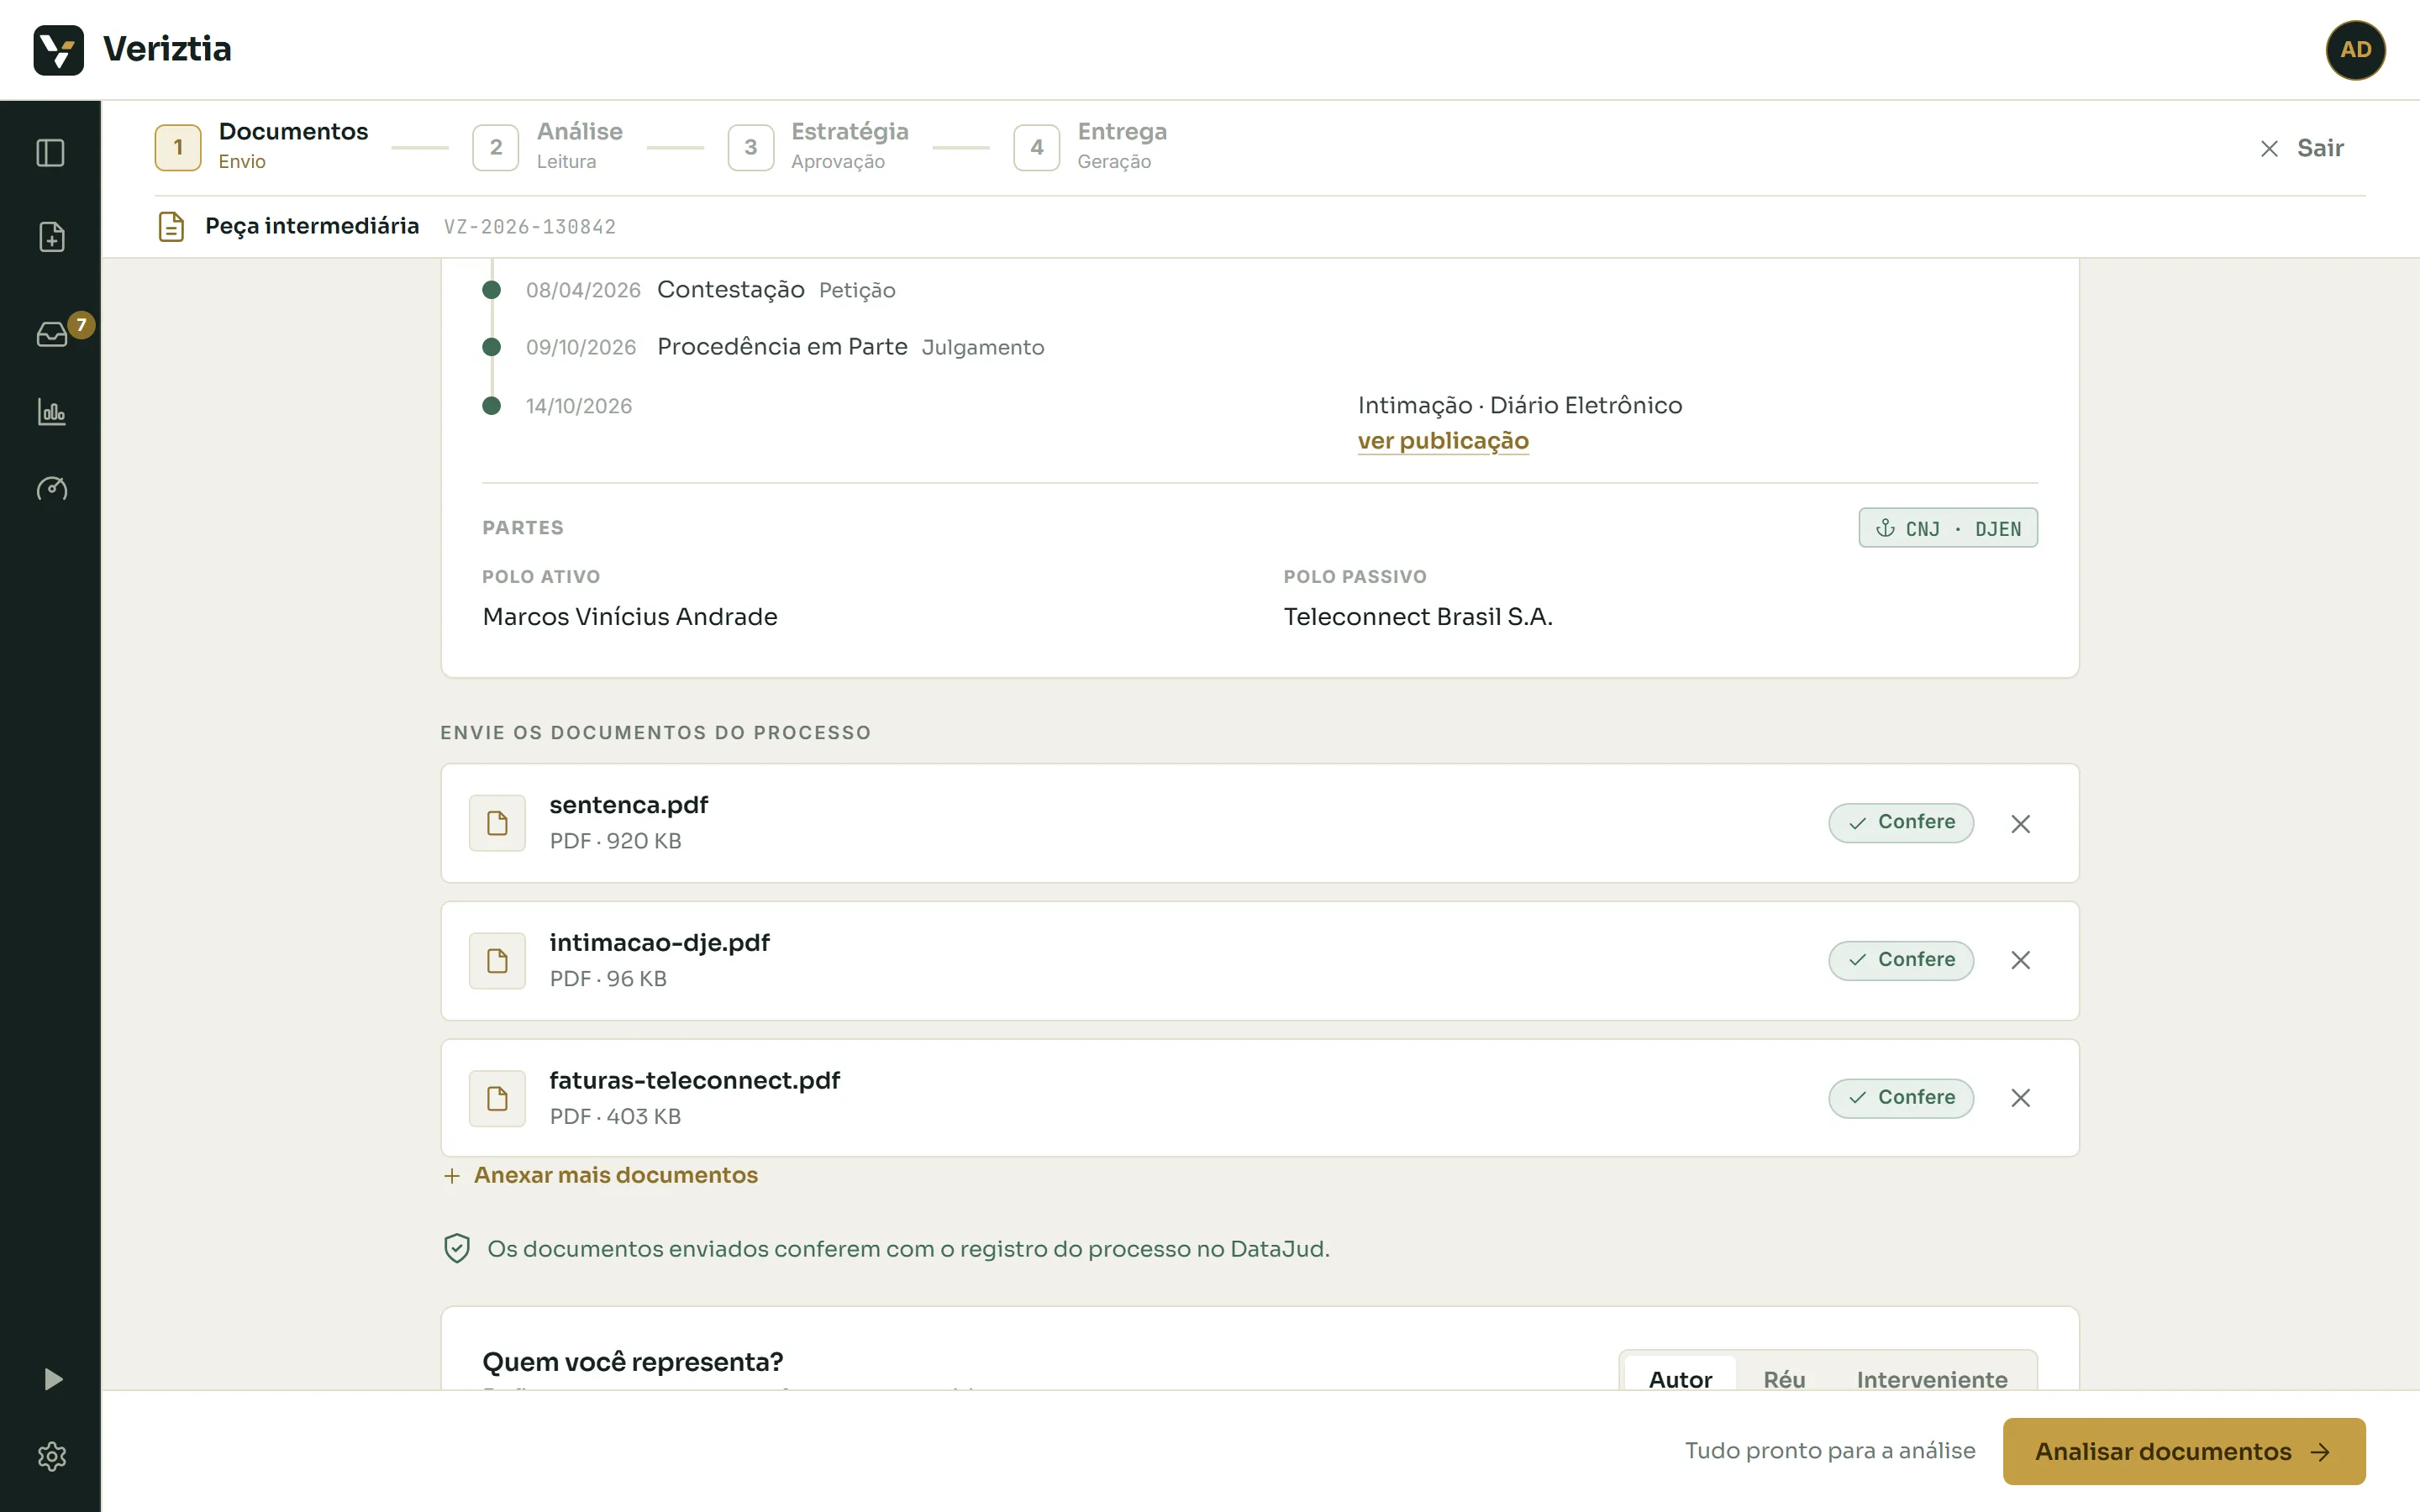Screen dimensions: 2420x1512
Task: Go to step 2 Análise
Action: [547, 147]
